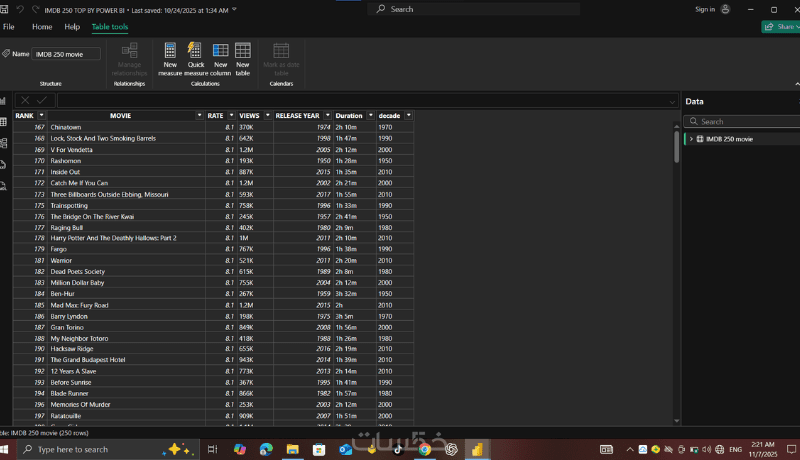
Task: Click the table vertical scrollbar thumb
Action: [677, 145]
